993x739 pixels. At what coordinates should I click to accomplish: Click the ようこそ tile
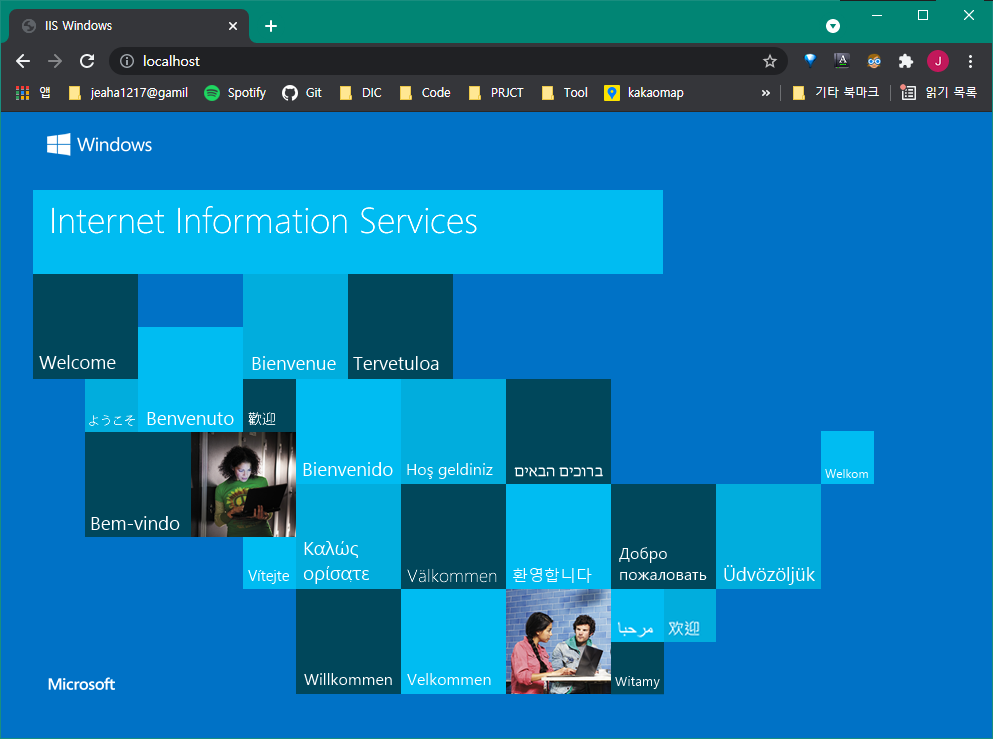pos(111,405)
